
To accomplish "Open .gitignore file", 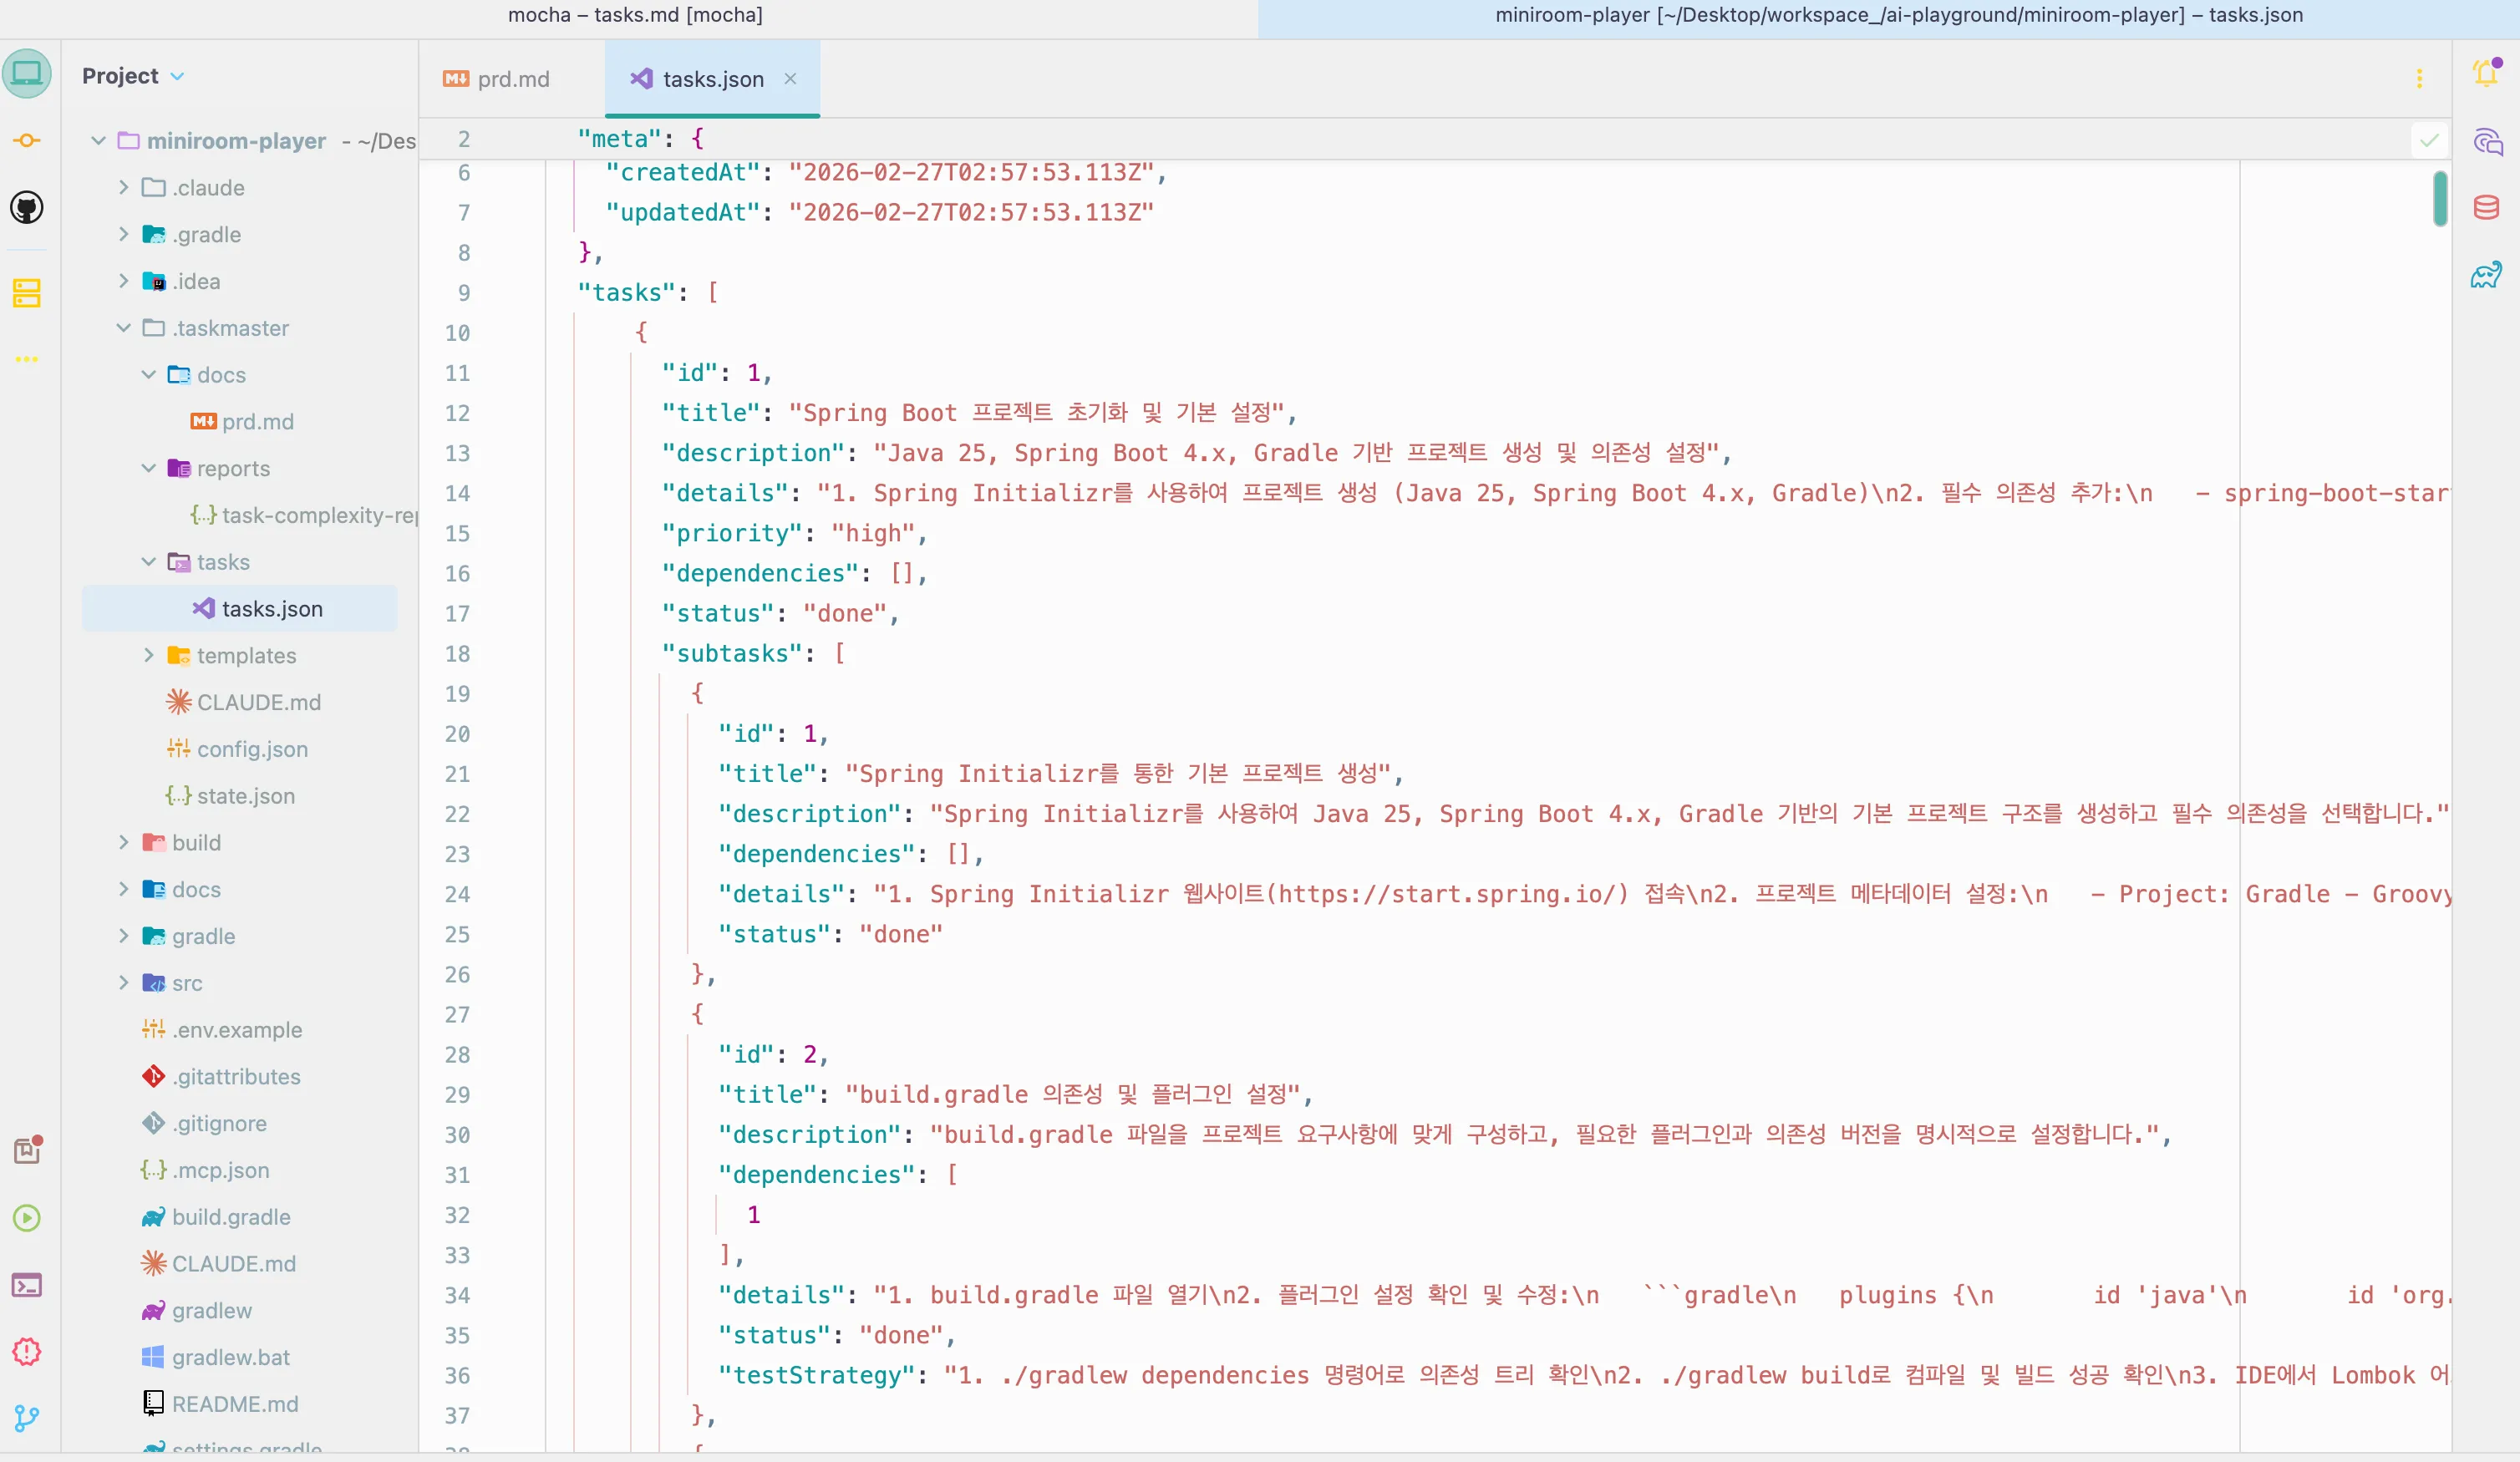I will [204, 1124].
